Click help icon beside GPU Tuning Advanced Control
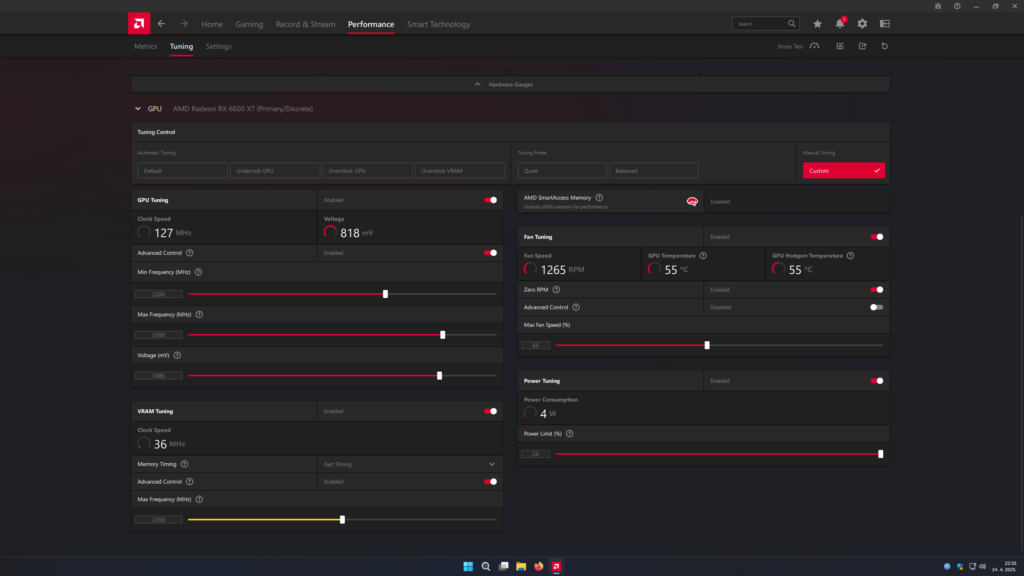Viewport: 1024px width, 576px height. click(189, 253)
